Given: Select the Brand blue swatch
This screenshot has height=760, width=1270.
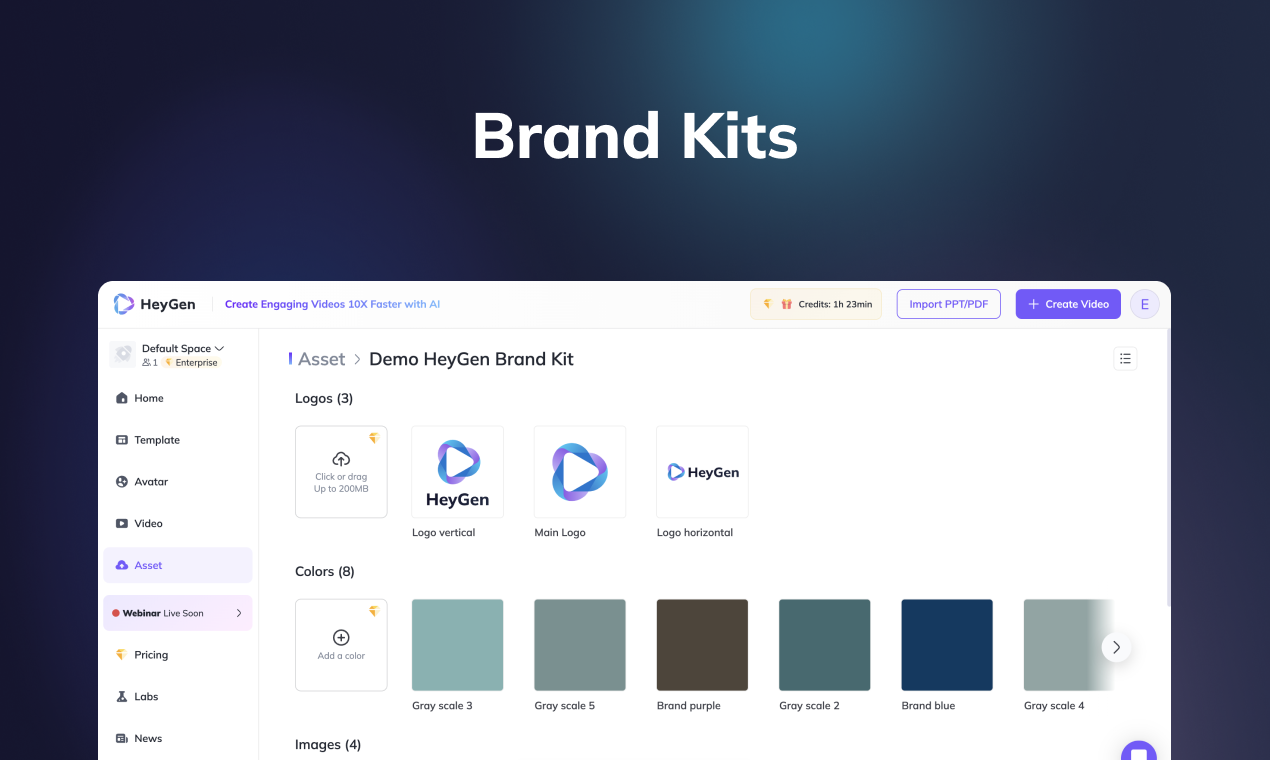Looking at the screenshot, I should tap(947, 645).
